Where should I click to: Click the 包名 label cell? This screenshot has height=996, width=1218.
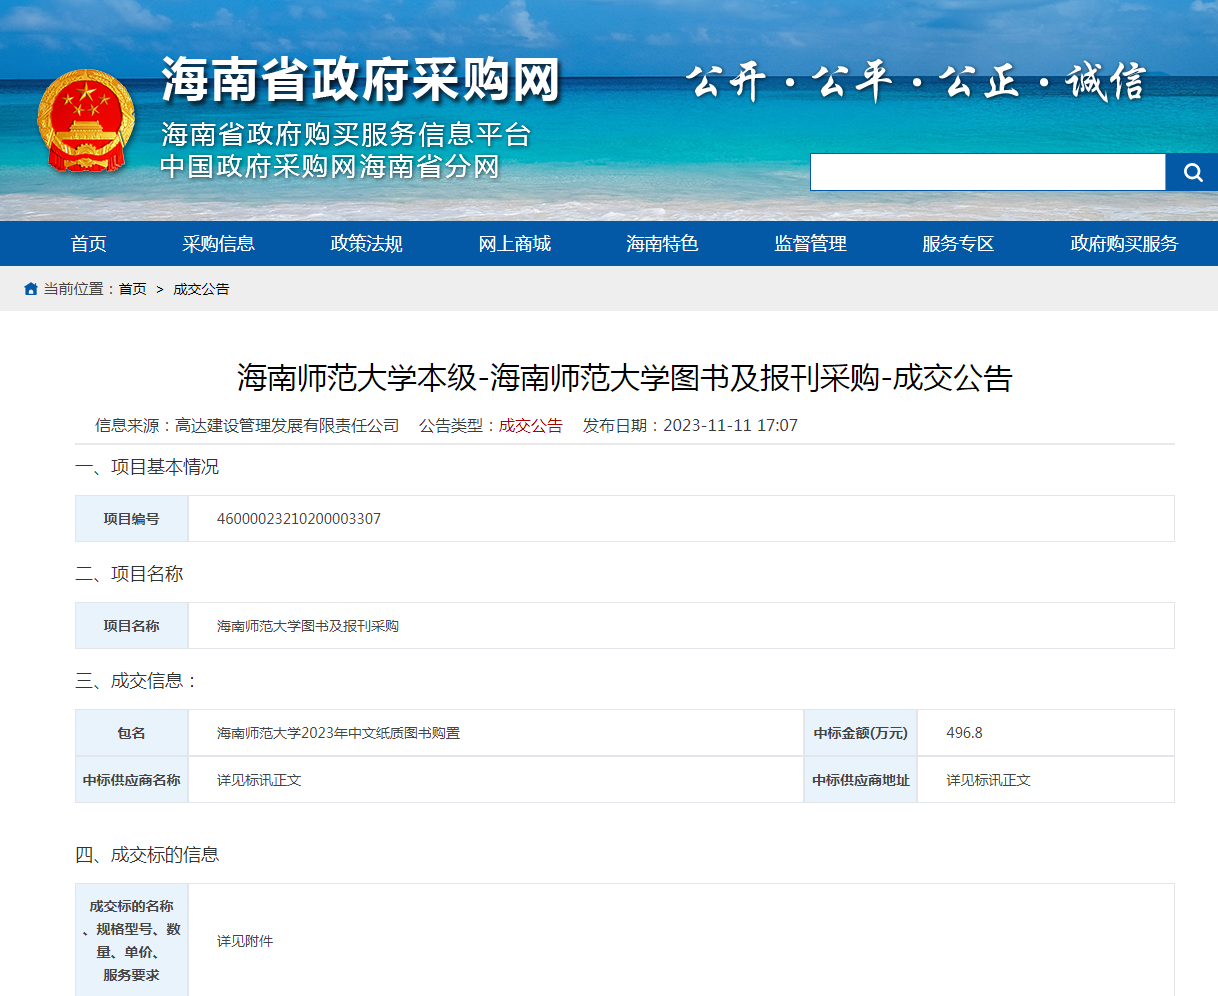[132, 733]
